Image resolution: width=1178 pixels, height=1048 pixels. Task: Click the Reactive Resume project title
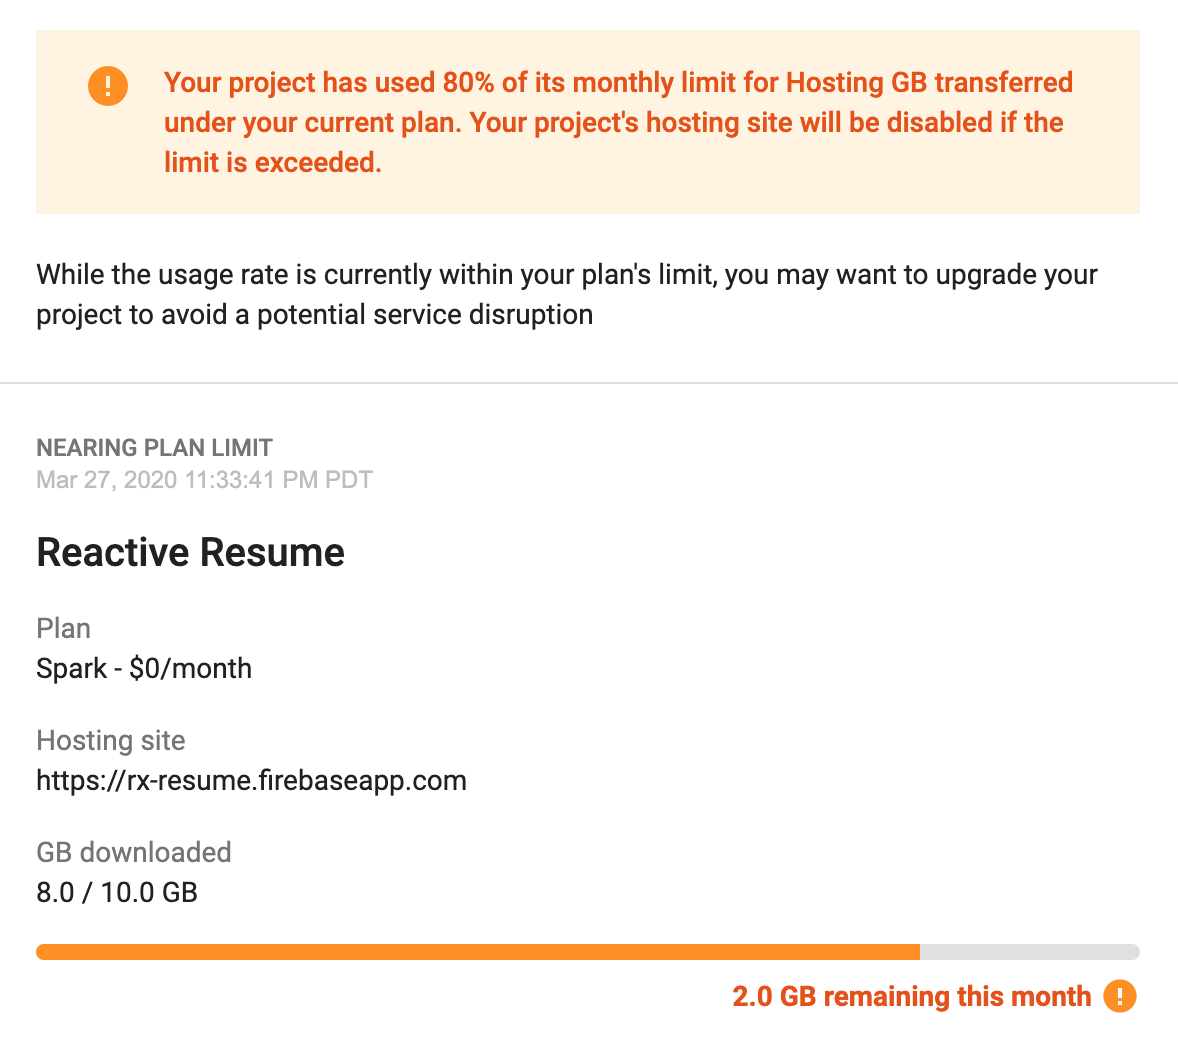click(x=190, y=553)
